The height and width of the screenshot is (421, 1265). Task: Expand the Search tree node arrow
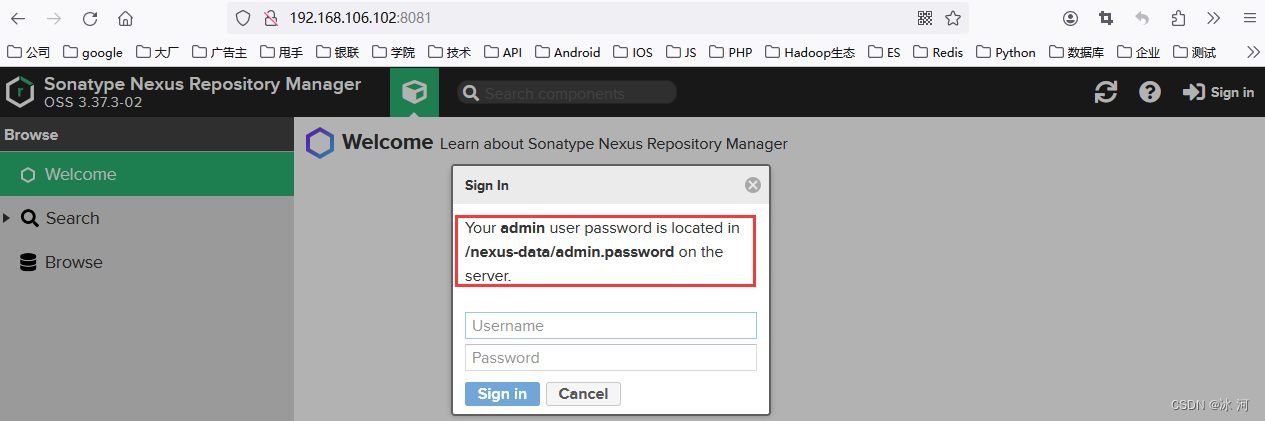[7, 218]
